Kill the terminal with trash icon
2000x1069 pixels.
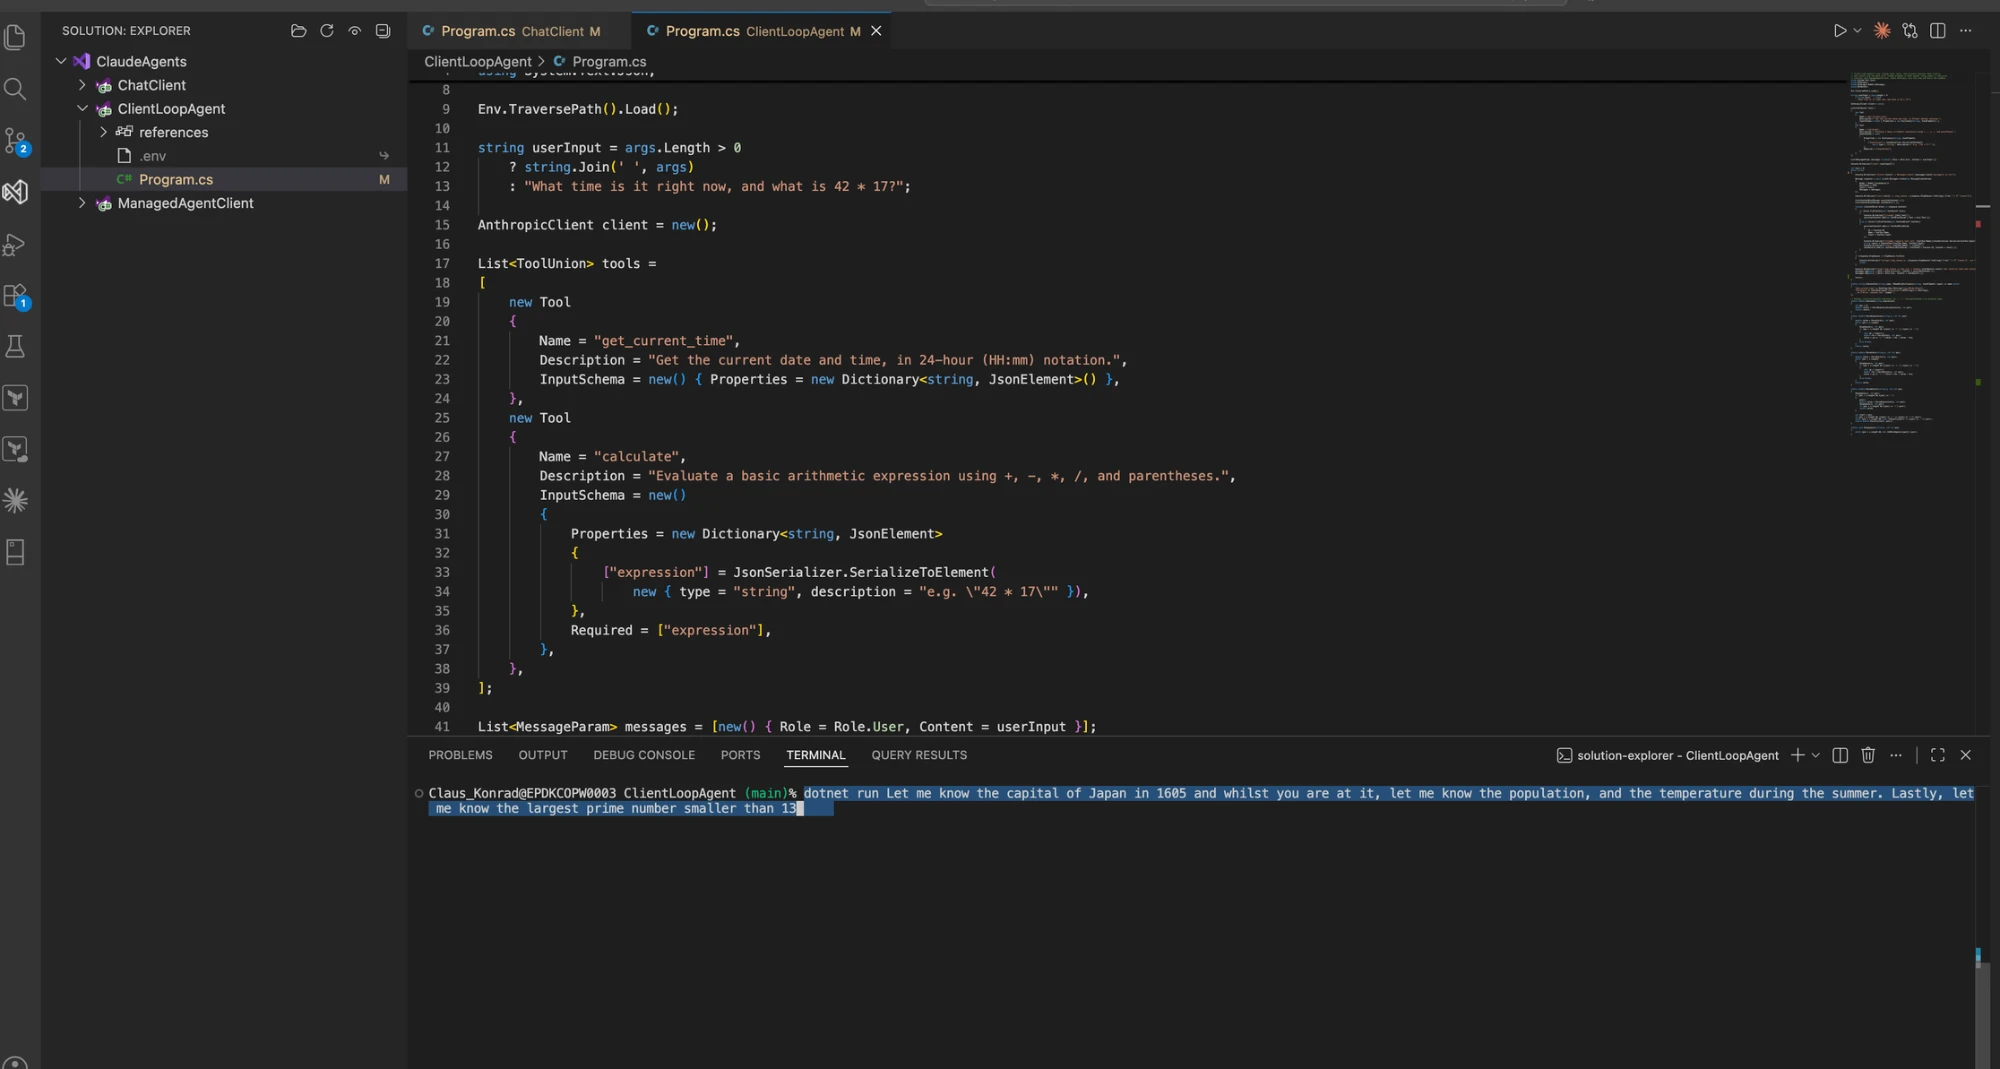pyautogui.click(x=1868, y=755)
